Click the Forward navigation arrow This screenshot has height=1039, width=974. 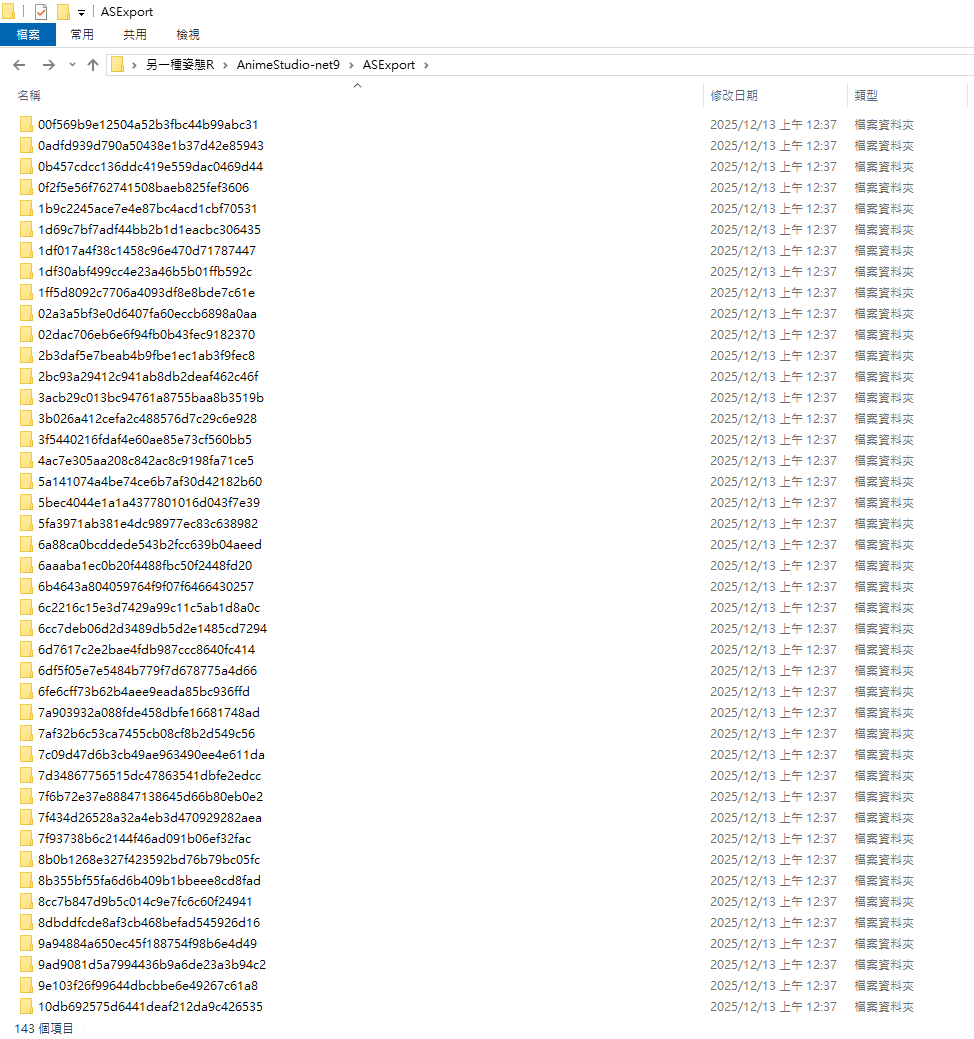[x=48, y=65]
